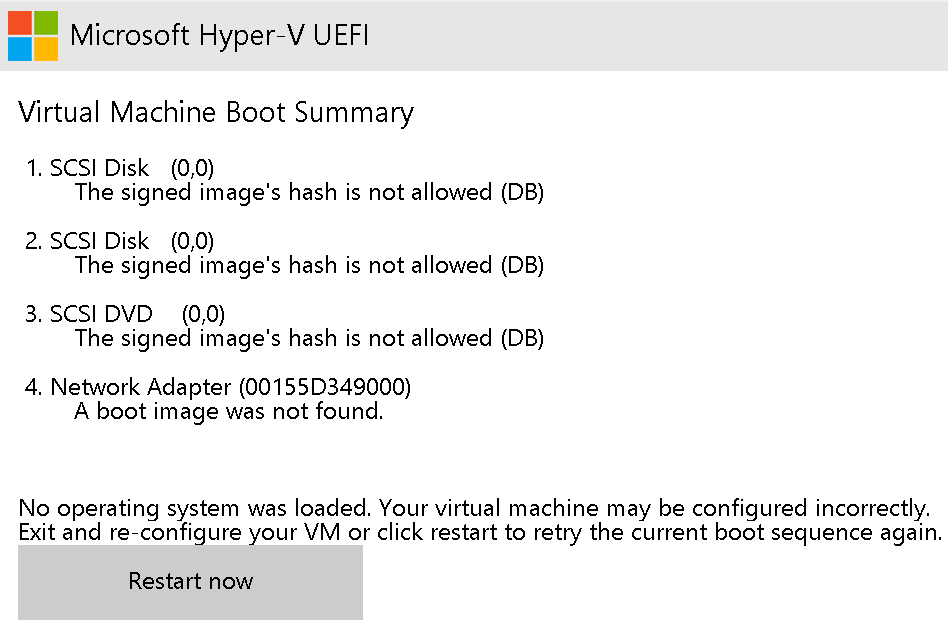This screenshot has width=948, height=638.
Task: Click the Microsoft four-square logo
Action: pos(35,36)
